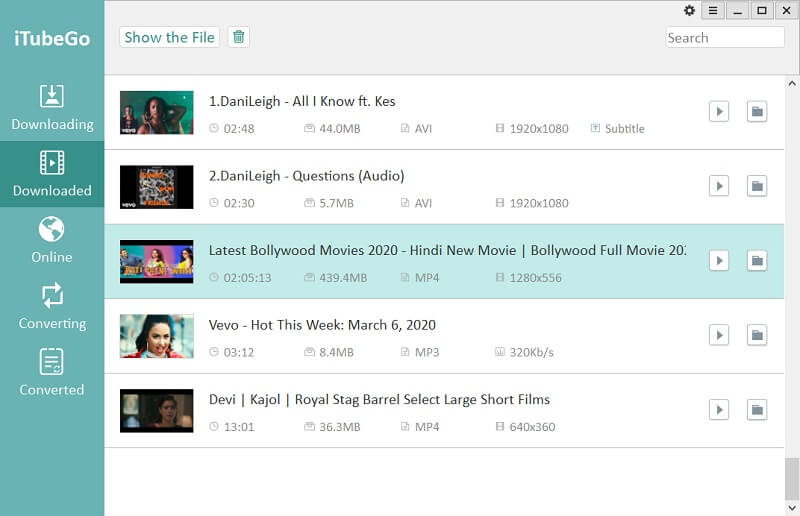
Task: Open the hamburger menu icon
Action: coord(713,10)
